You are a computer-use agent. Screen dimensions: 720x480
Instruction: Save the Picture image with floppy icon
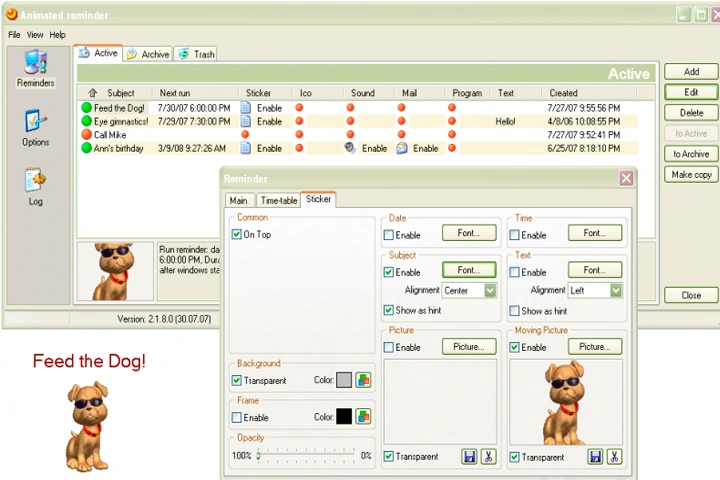coord(469,457)
